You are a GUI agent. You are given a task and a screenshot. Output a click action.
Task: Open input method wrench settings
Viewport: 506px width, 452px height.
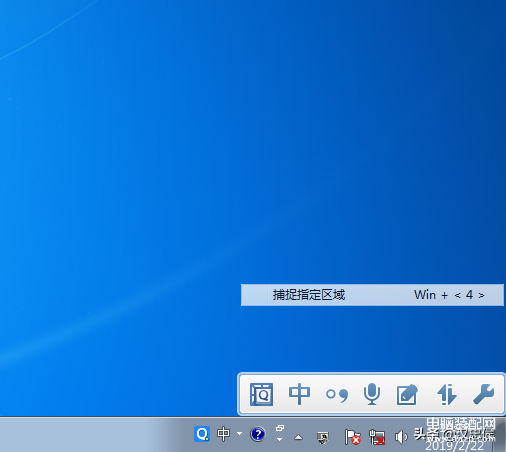click(x=483, y=394)
